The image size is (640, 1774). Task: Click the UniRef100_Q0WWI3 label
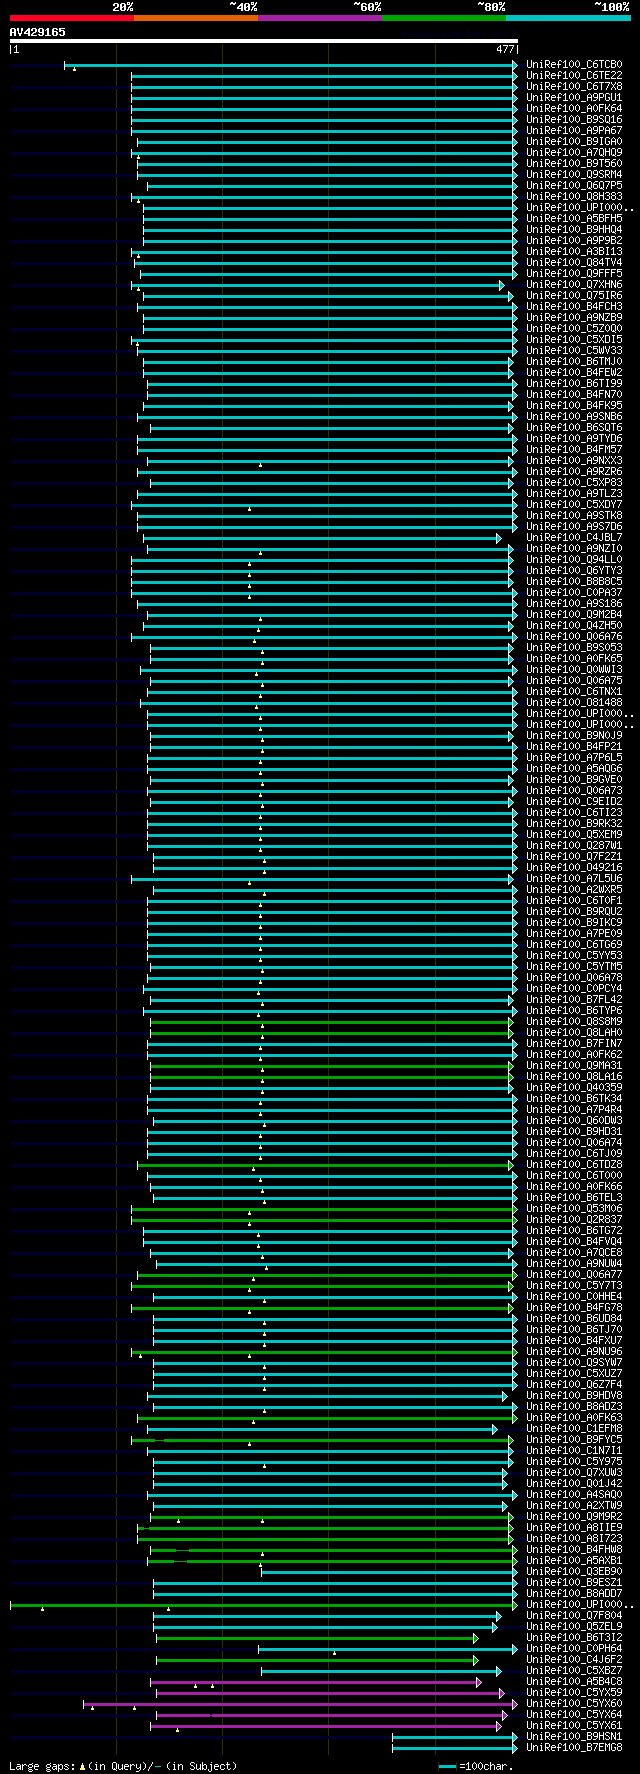pos(574,670)
